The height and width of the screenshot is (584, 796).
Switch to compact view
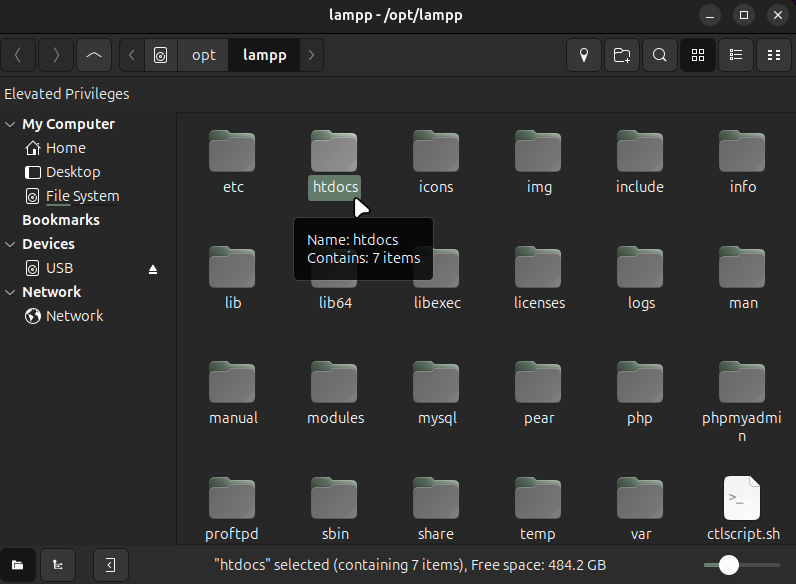click(774, 55)
